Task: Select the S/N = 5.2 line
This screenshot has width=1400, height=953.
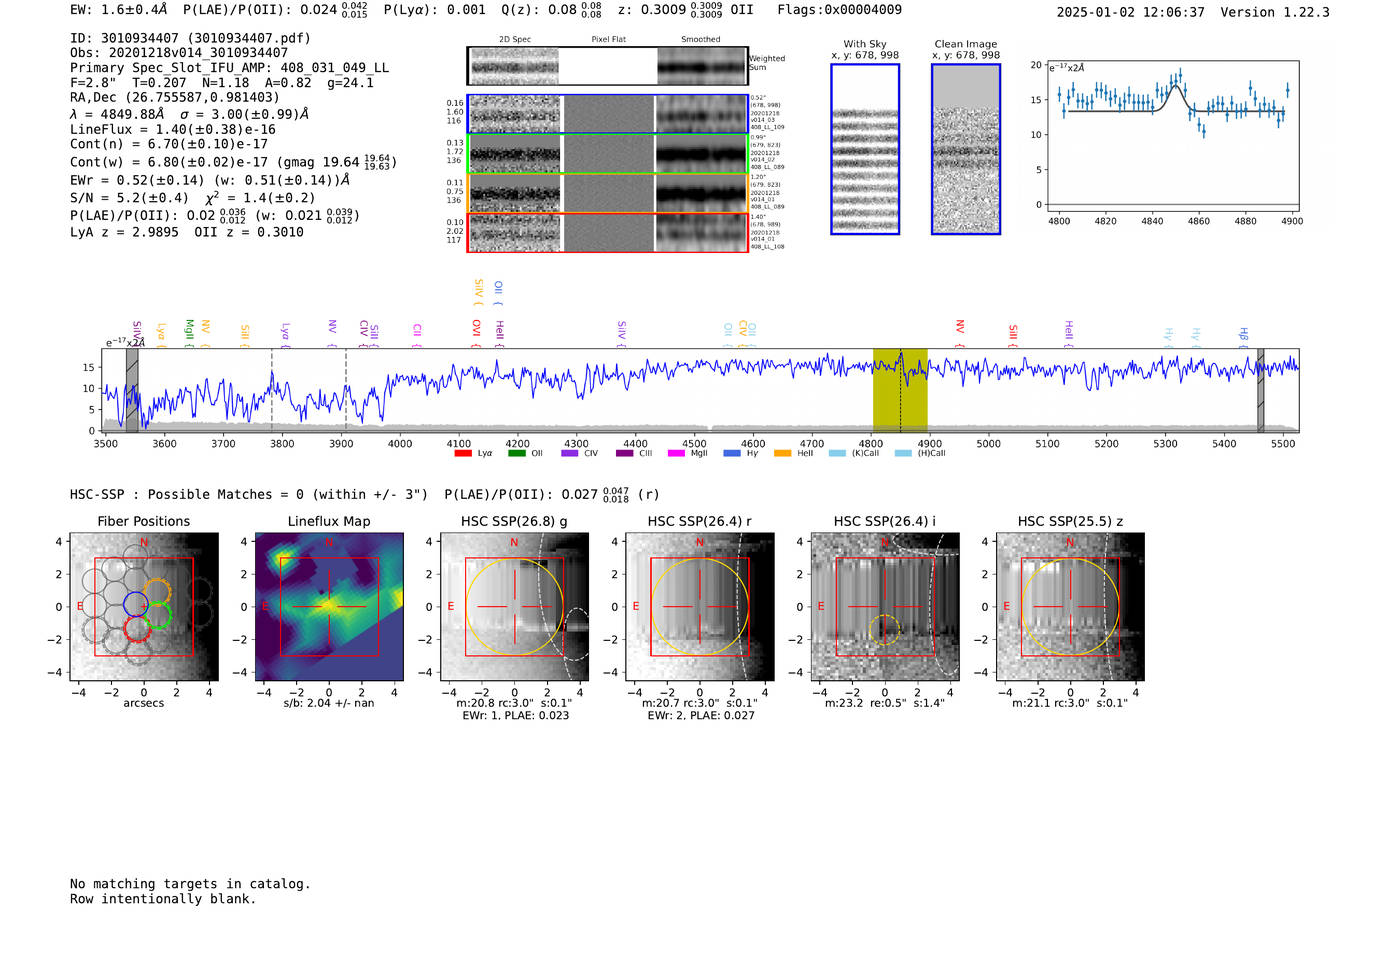Action: pos(193,198)
